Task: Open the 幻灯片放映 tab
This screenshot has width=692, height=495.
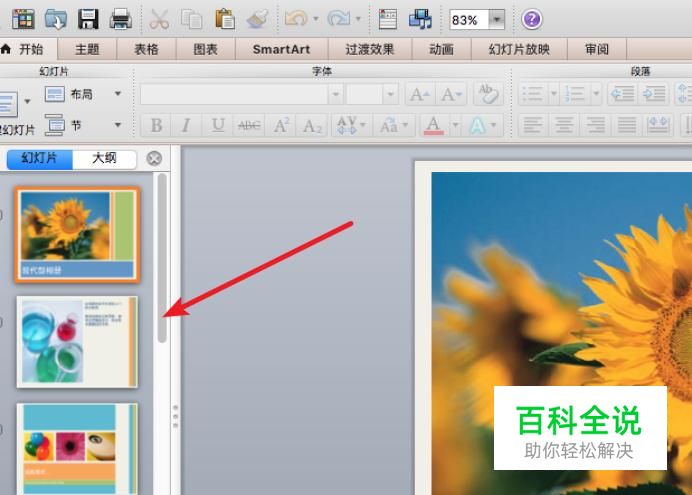Action: (519, 49)
